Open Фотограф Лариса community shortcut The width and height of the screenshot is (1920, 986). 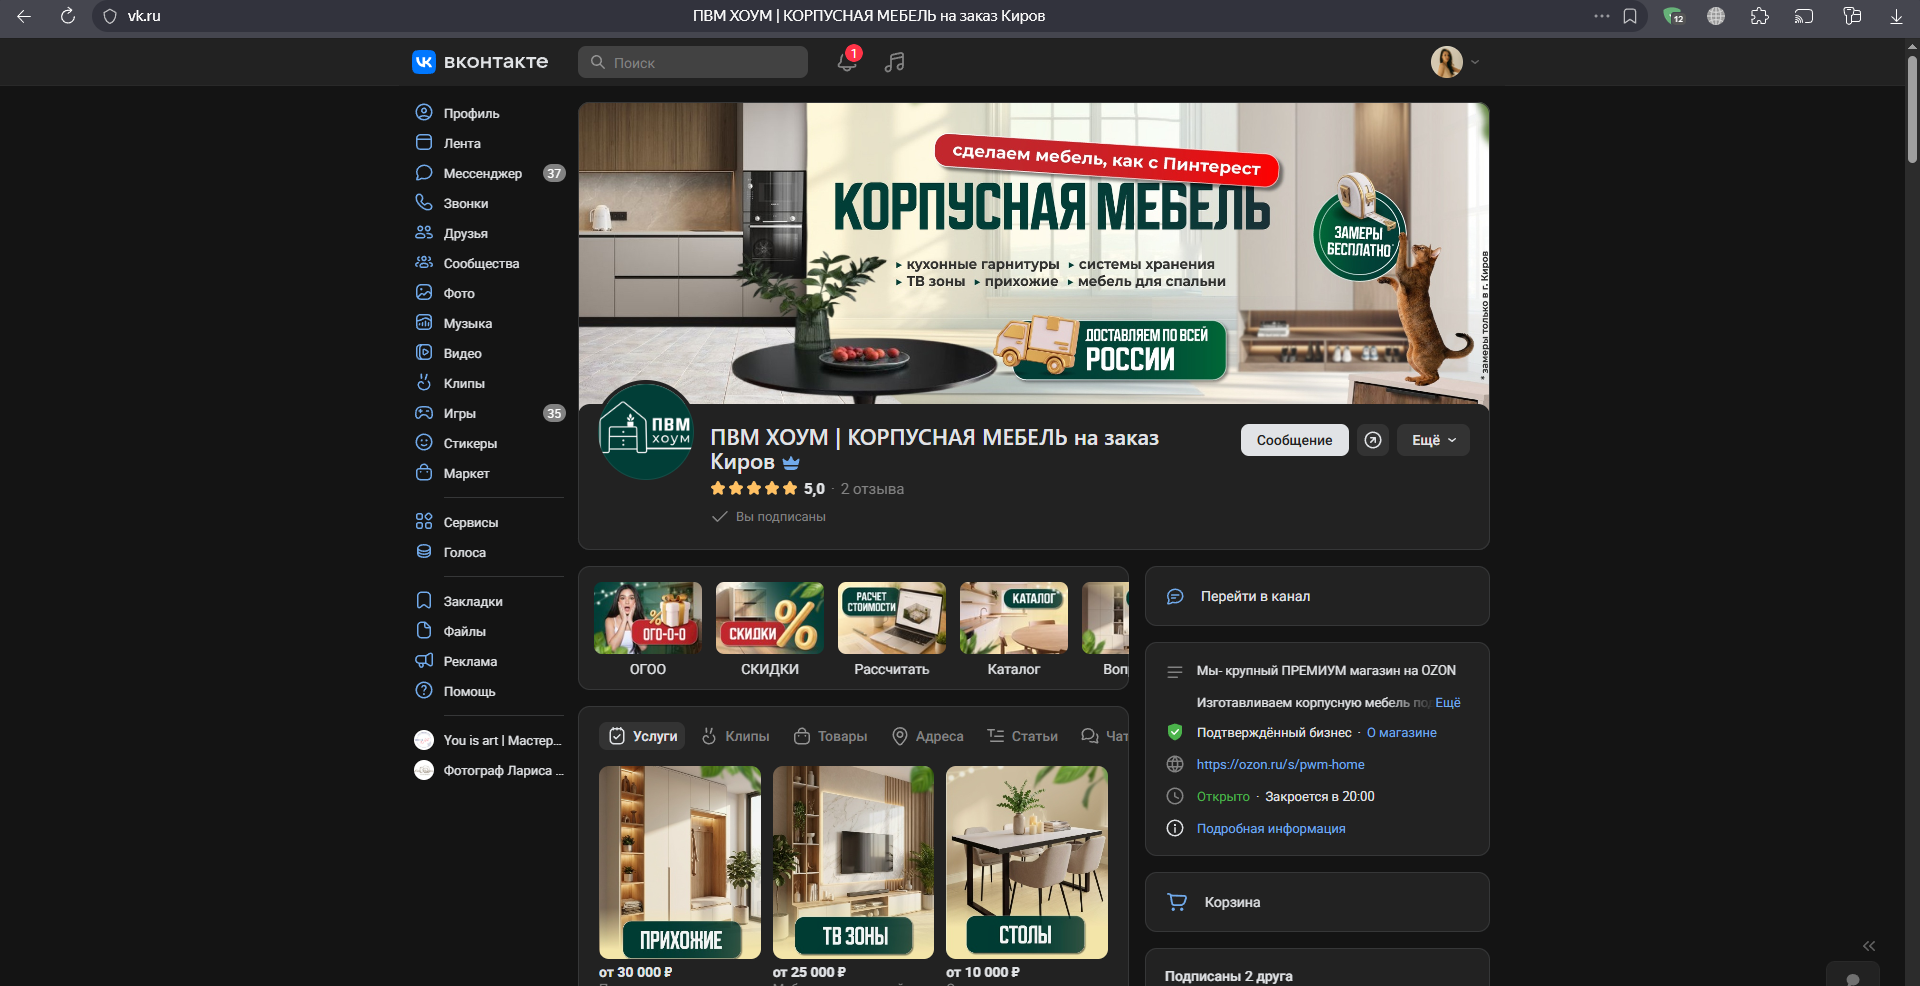coord(489,770)
